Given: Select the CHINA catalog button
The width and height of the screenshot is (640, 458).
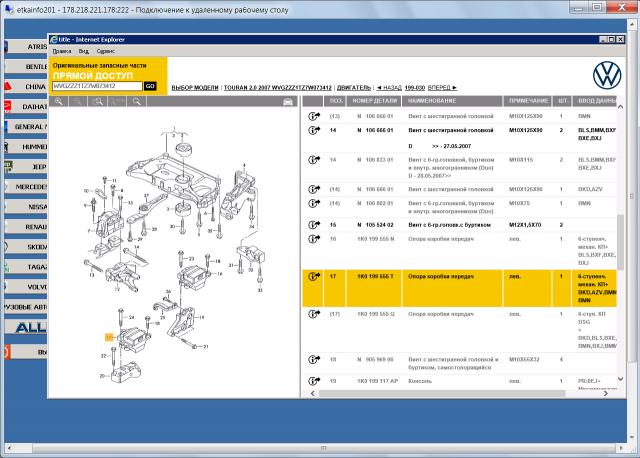Looking at the screenshot, I should 26,87.
